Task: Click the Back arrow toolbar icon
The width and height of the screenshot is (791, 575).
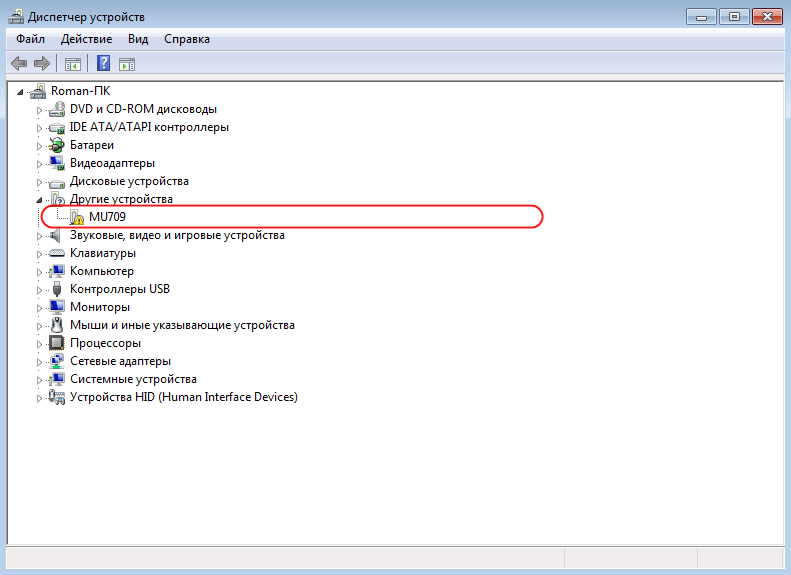Action: [18, 64]
